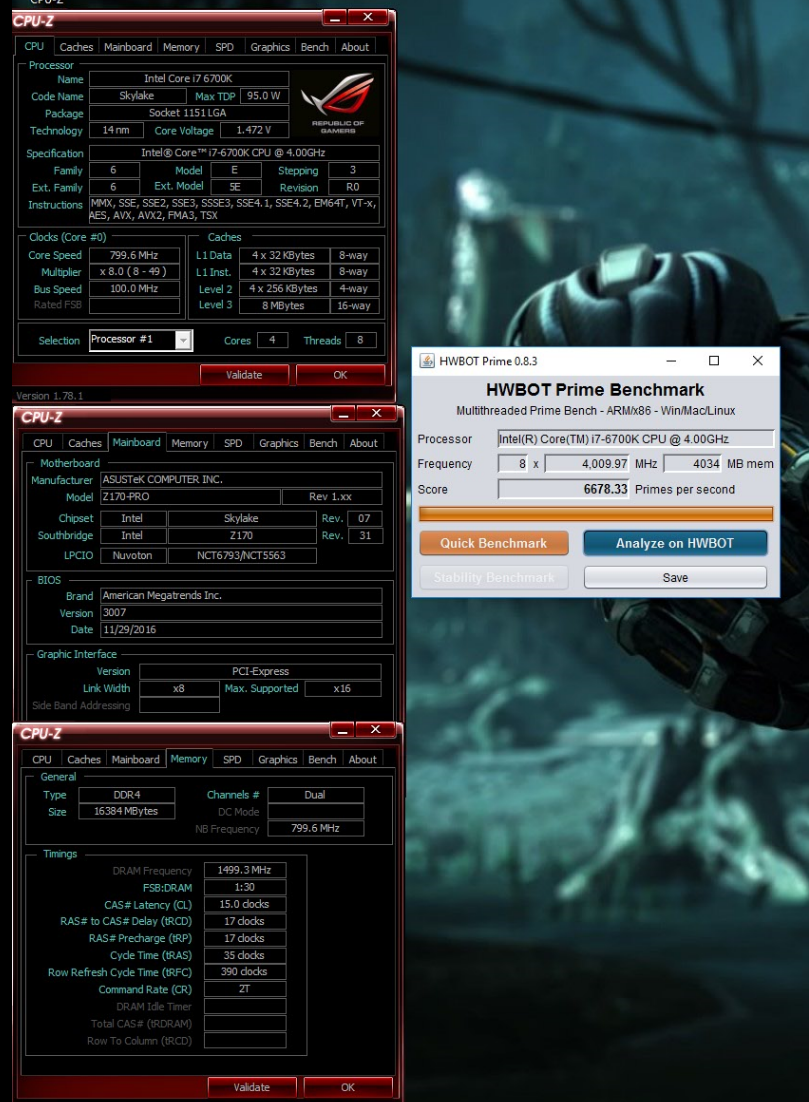Click OK in top CPU-Z CPU window
Screen dimensions: 809x1102
pos(340,375)
